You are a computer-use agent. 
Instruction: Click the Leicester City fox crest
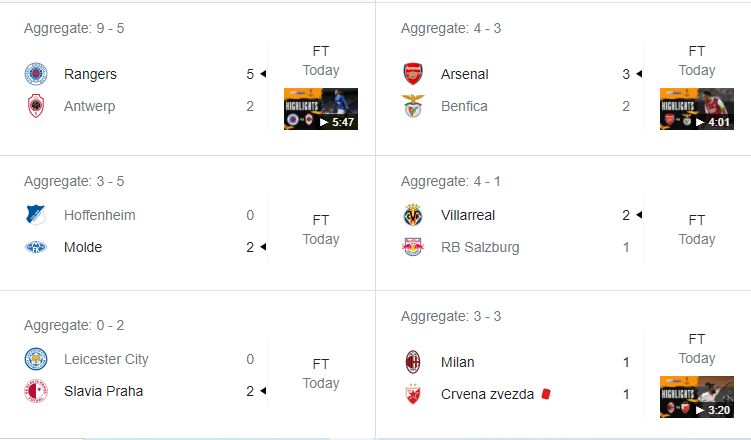36,359
